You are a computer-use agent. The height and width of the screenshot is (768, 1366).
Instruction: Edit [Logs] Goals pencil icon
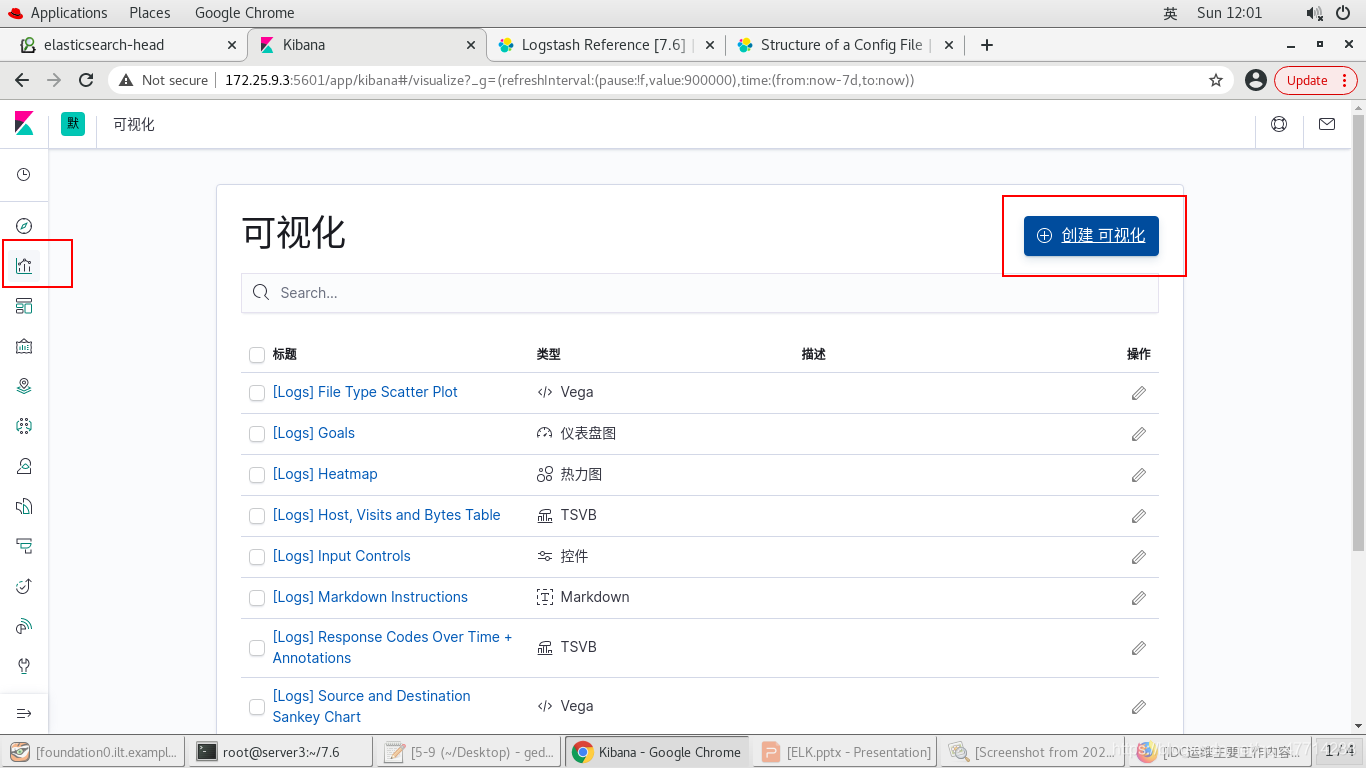click(x=1138, y=434)
